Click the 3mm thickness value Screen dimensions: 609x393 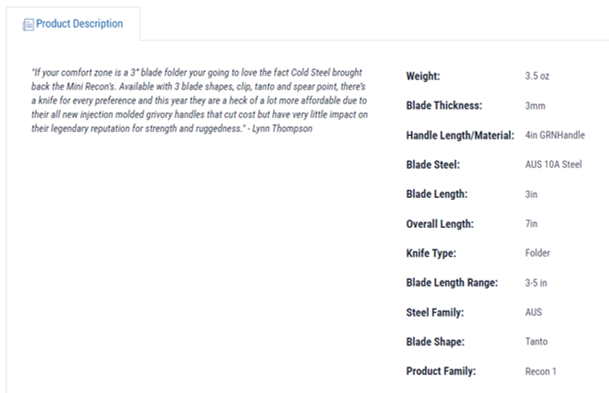535,106
